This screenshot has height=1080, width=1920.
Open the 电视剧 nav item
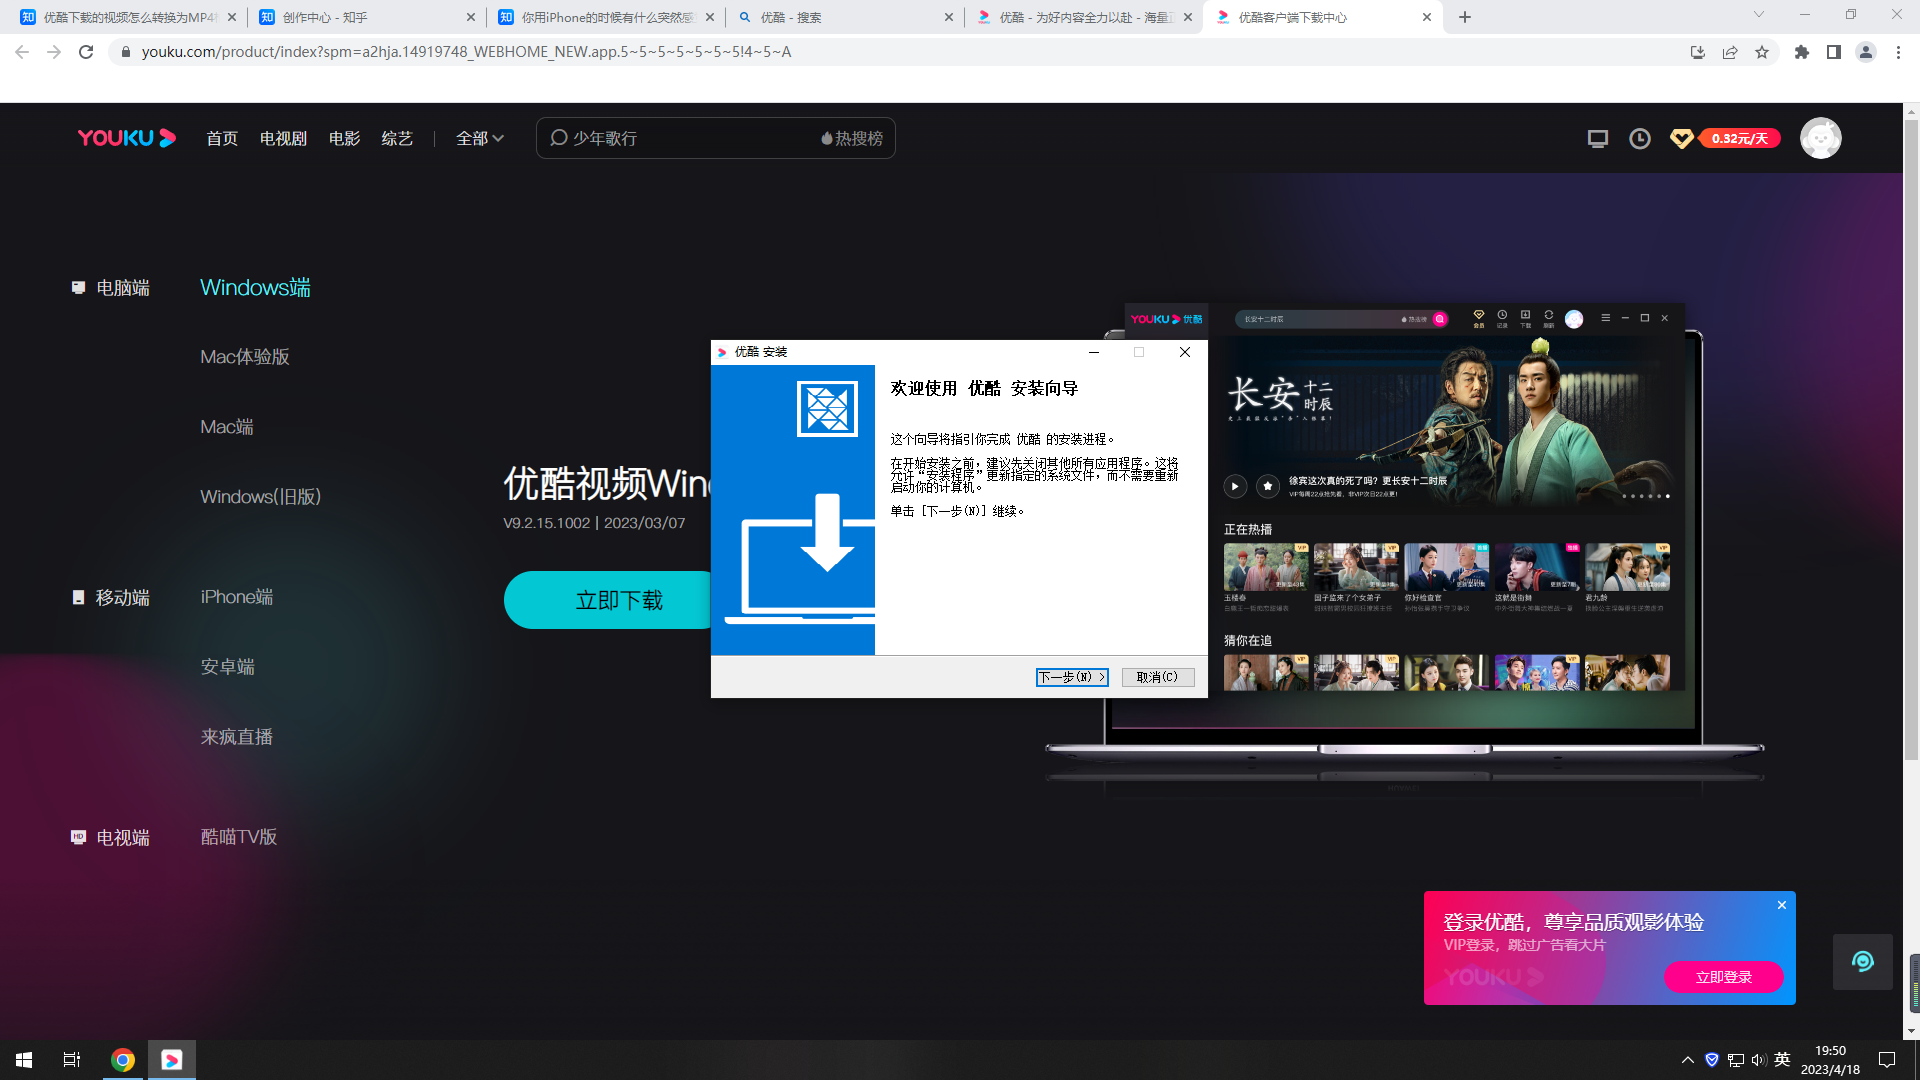283,138
